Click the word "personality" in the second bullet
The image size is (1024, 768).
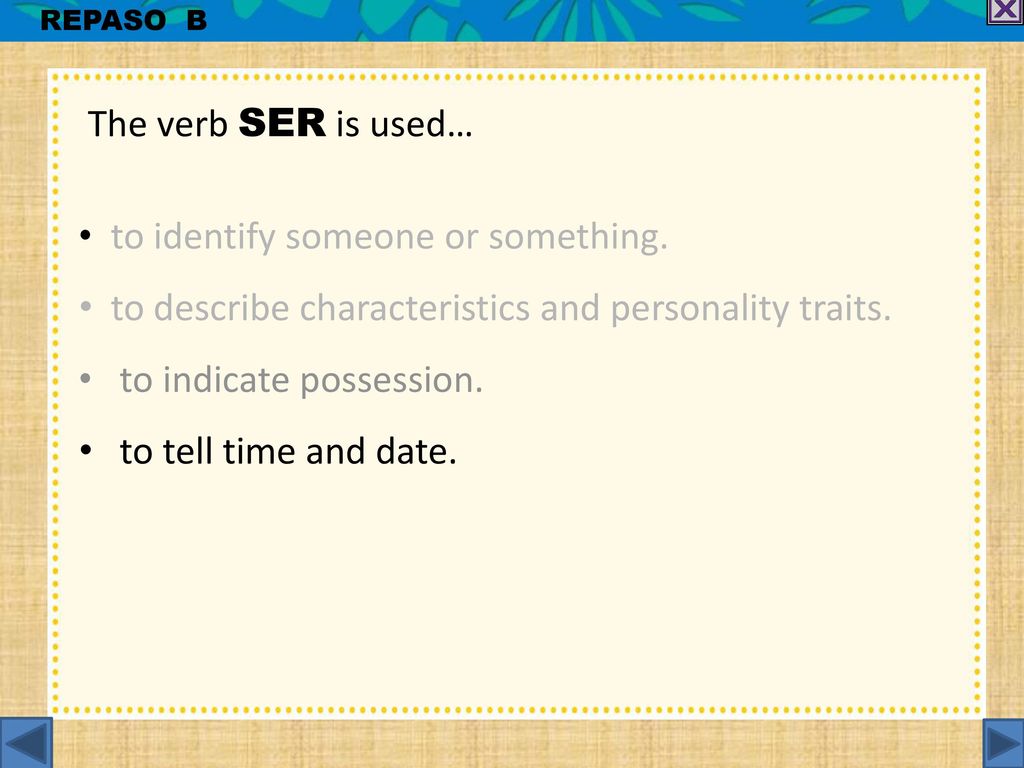click(699, 310)
